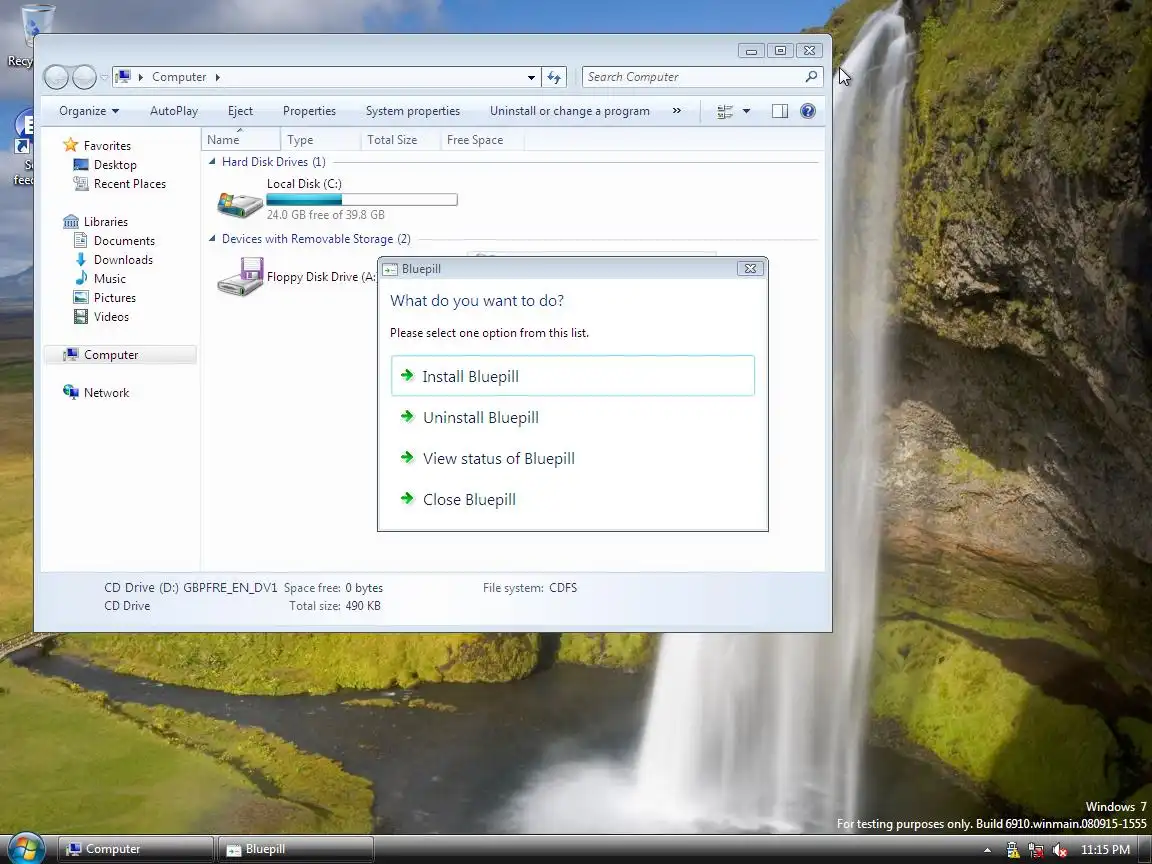Viewport: 1152px width, 864px height.
Task: Open the recent pages dropdown arrow
Action: pos(104,77)
